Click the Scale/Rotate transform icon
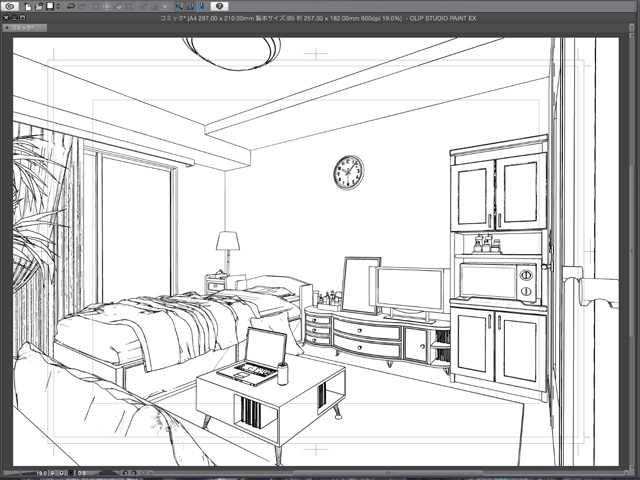 pyautogui.click(x=129, y=6)
